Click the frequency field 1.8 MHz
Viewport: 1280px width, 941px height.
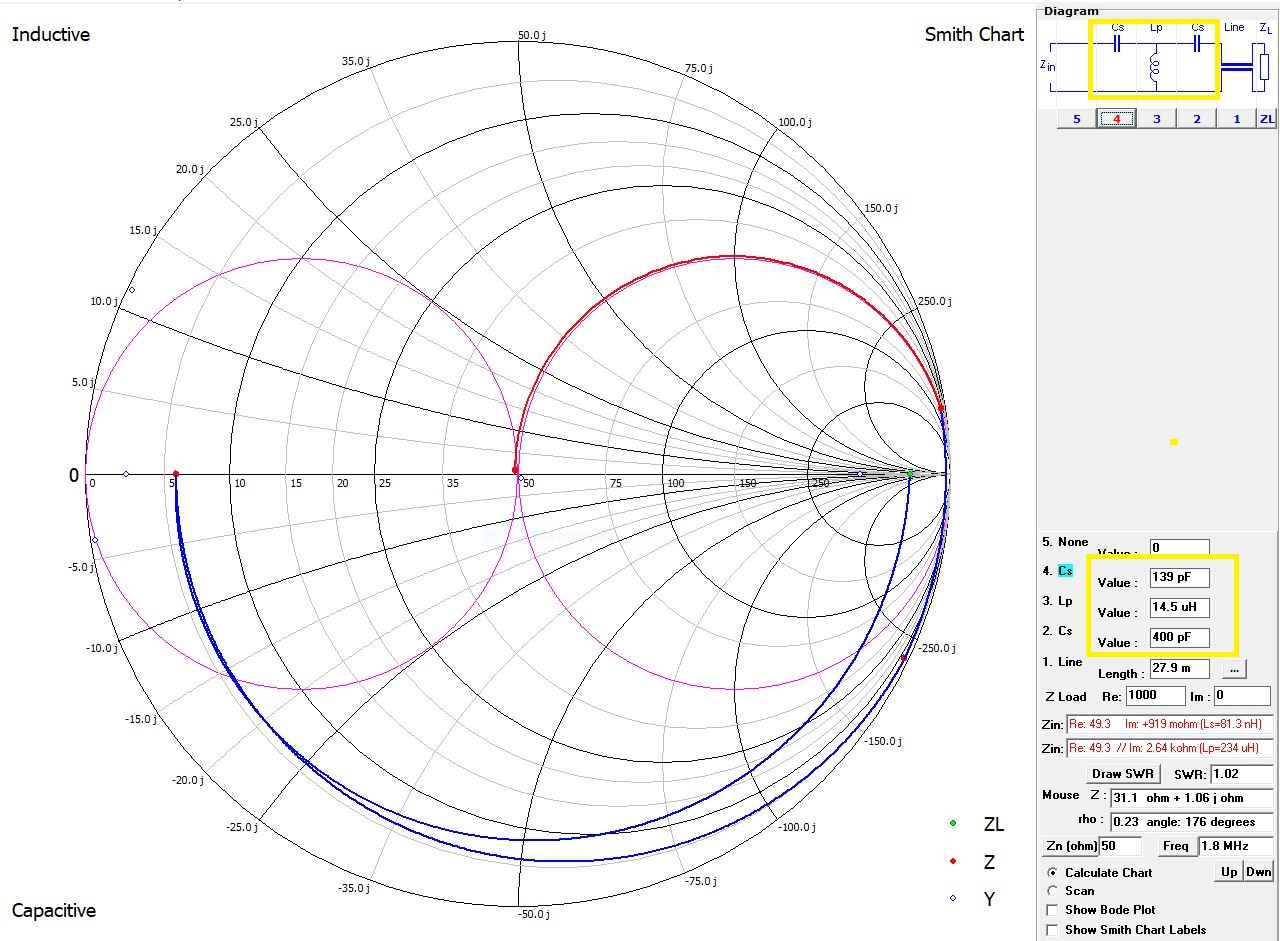pyautogui.click(x=1236, y=846)
